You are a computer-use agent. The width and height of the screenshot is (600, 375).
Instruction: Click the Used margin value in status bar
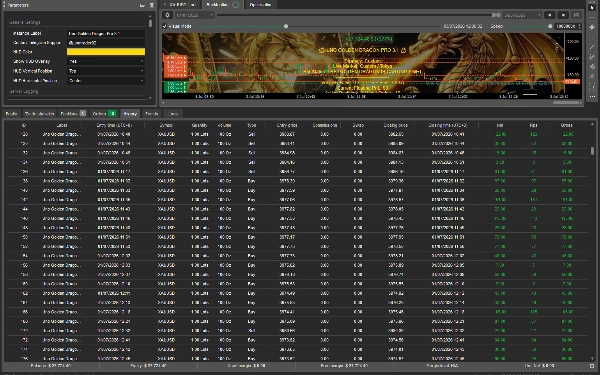tap(246, 366)
